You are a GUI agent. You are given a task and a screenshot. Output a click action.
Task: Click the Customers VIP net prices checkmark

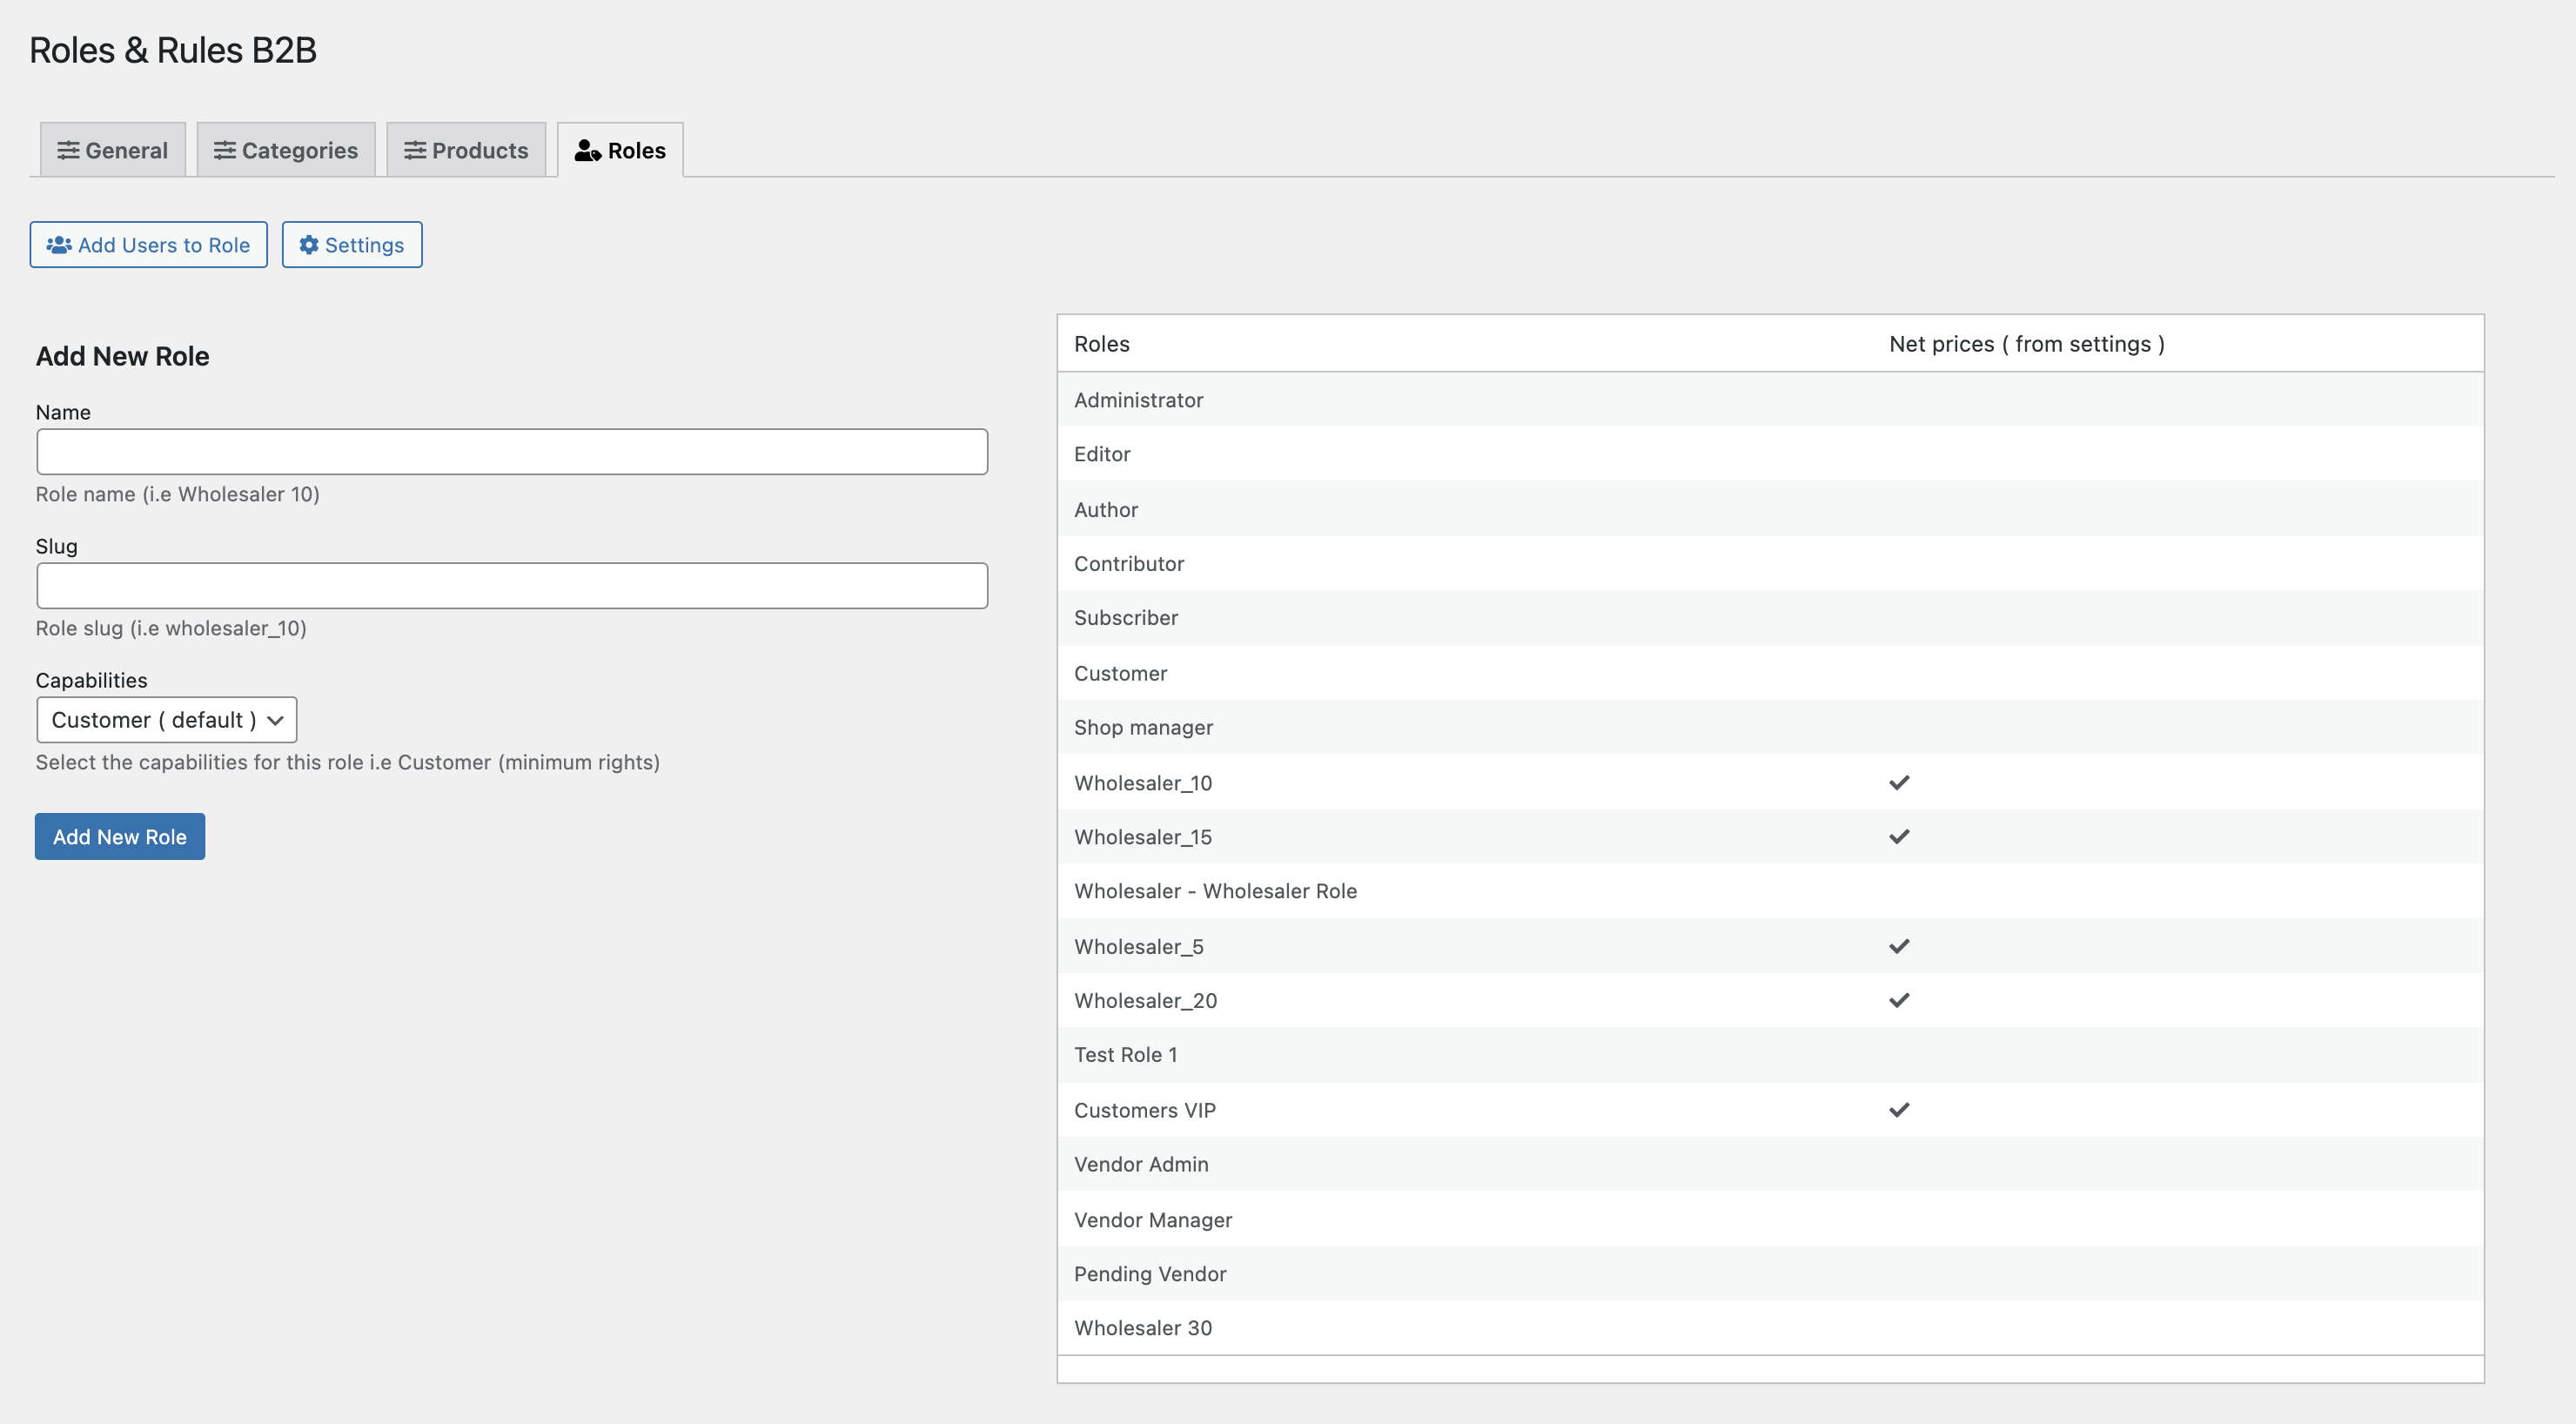coord(1899,1109)
